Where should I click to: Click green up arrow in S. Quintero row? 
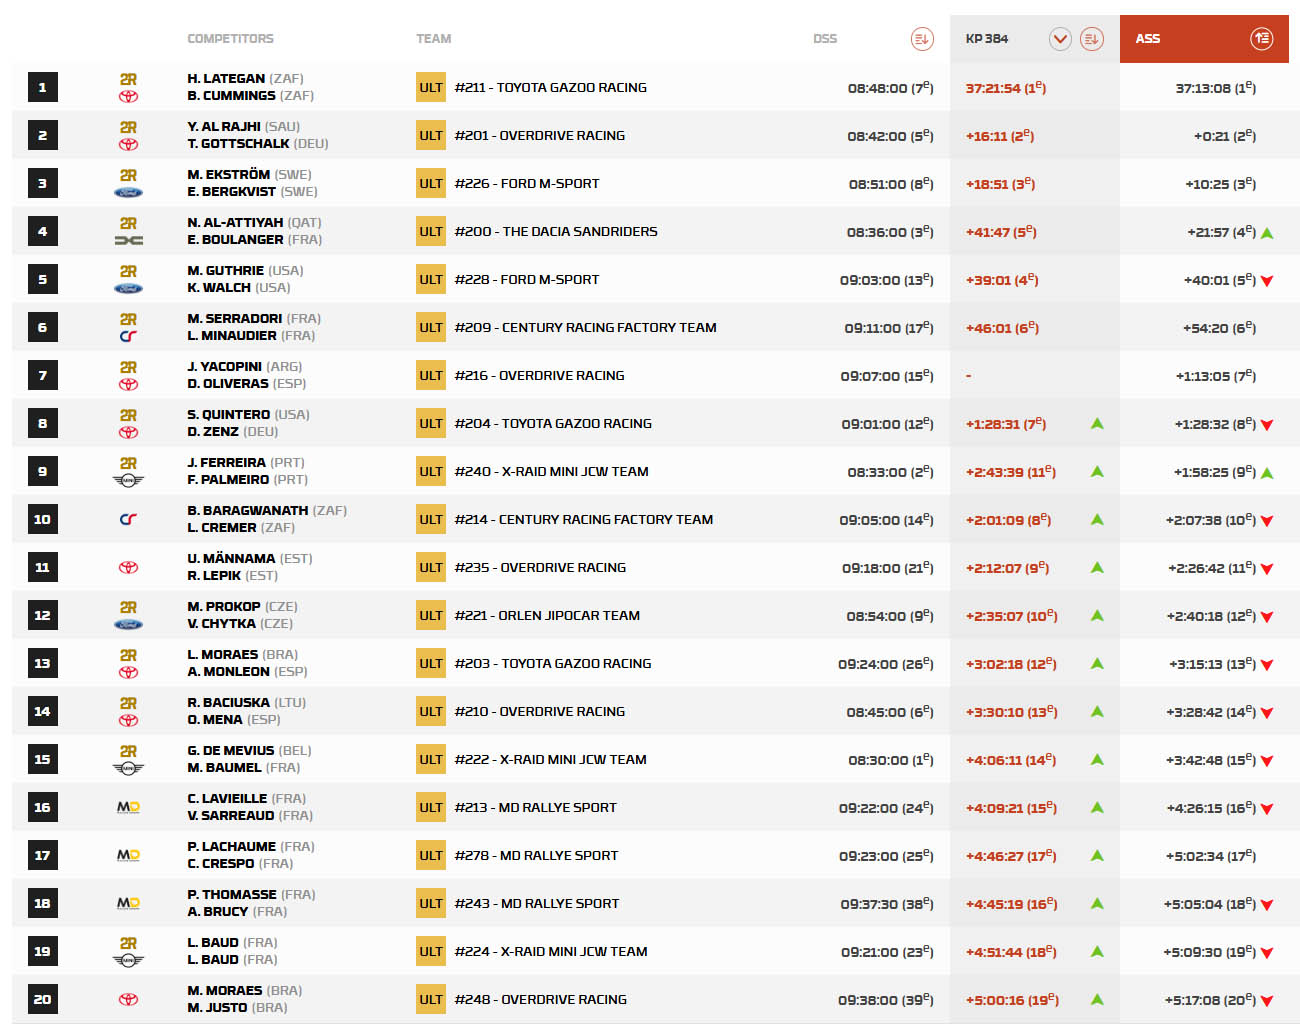click(x=1097, y=423)
